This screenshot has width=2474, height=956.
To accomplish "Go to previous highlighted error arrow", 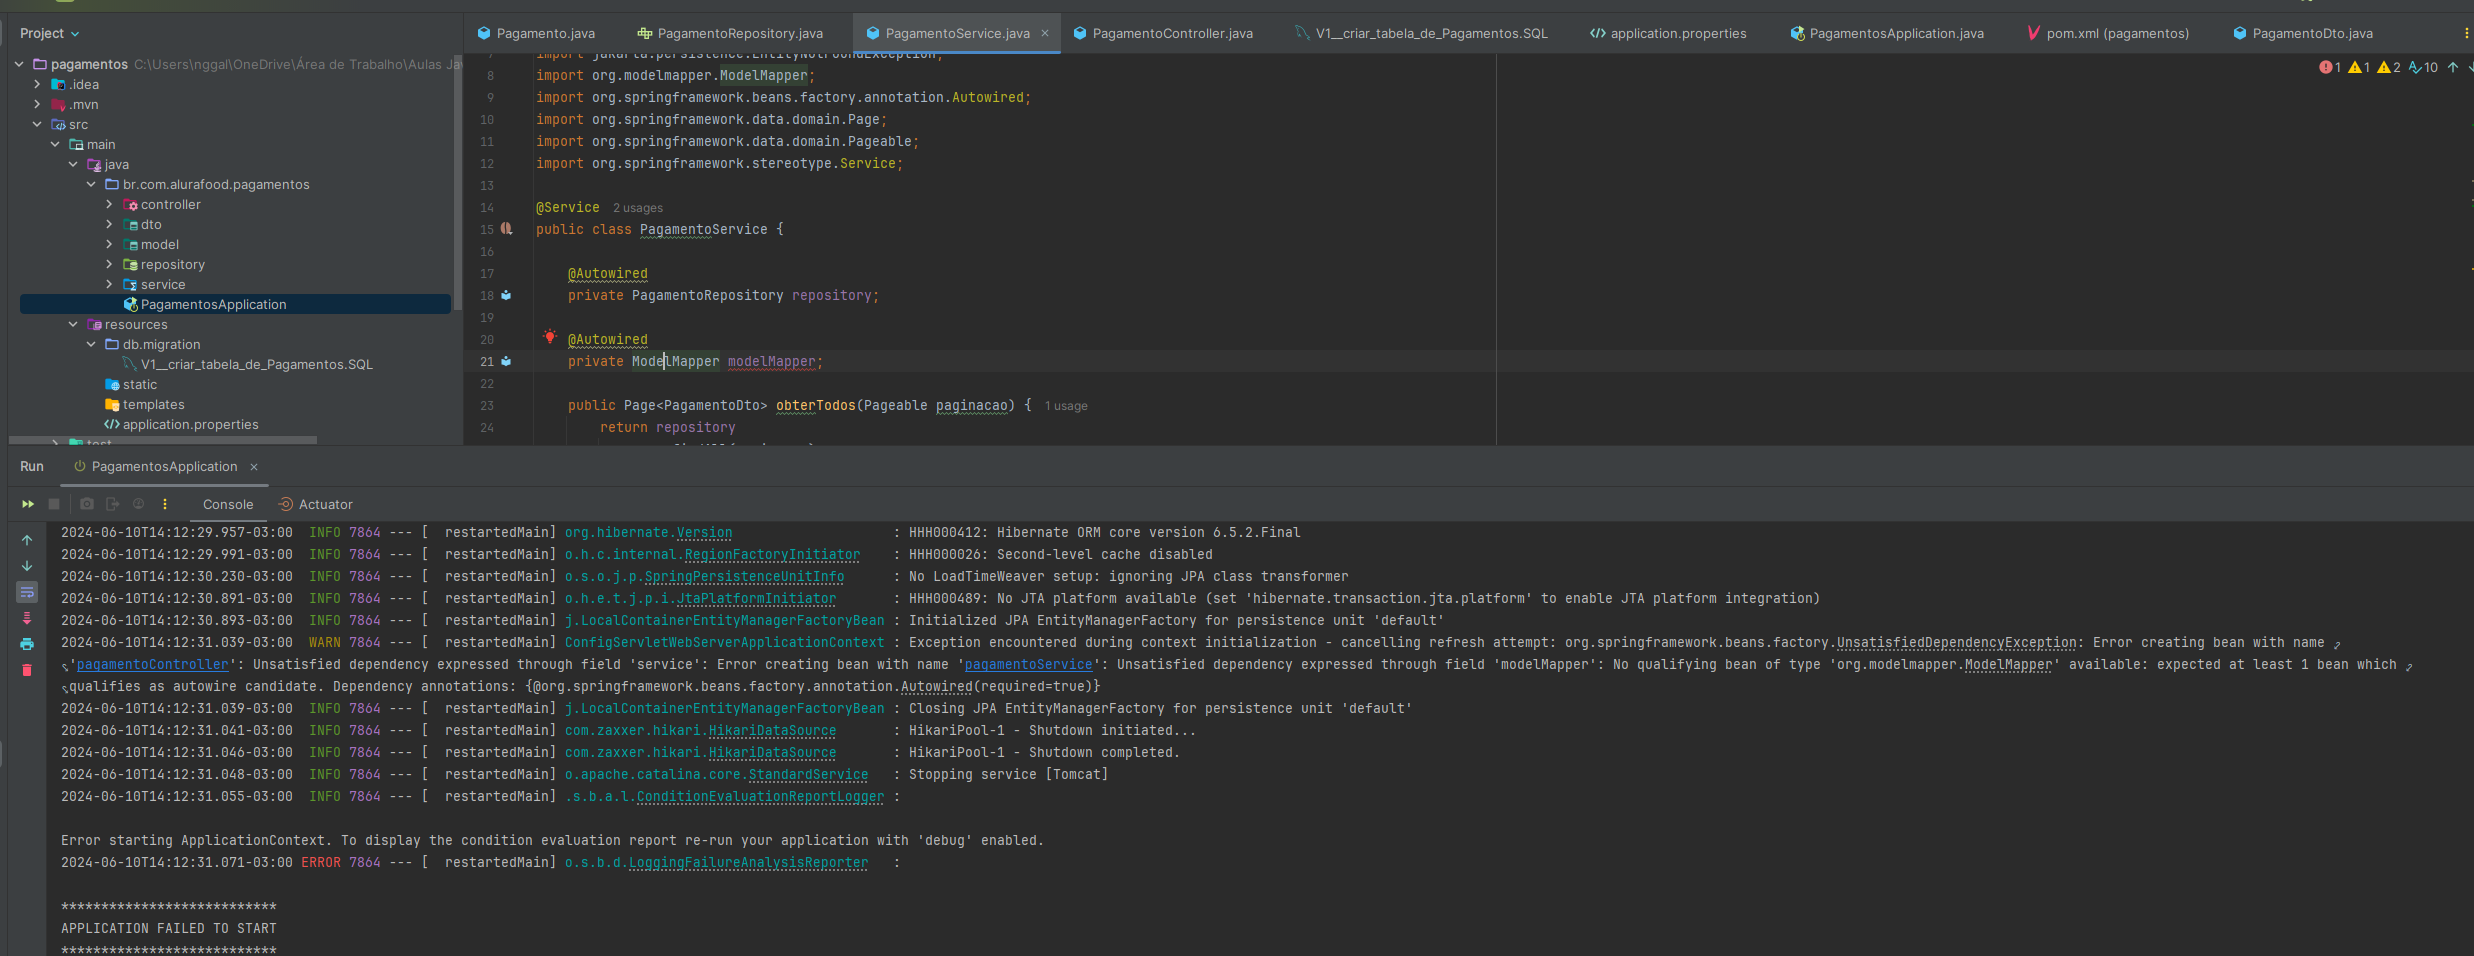I will [2453, 67].
